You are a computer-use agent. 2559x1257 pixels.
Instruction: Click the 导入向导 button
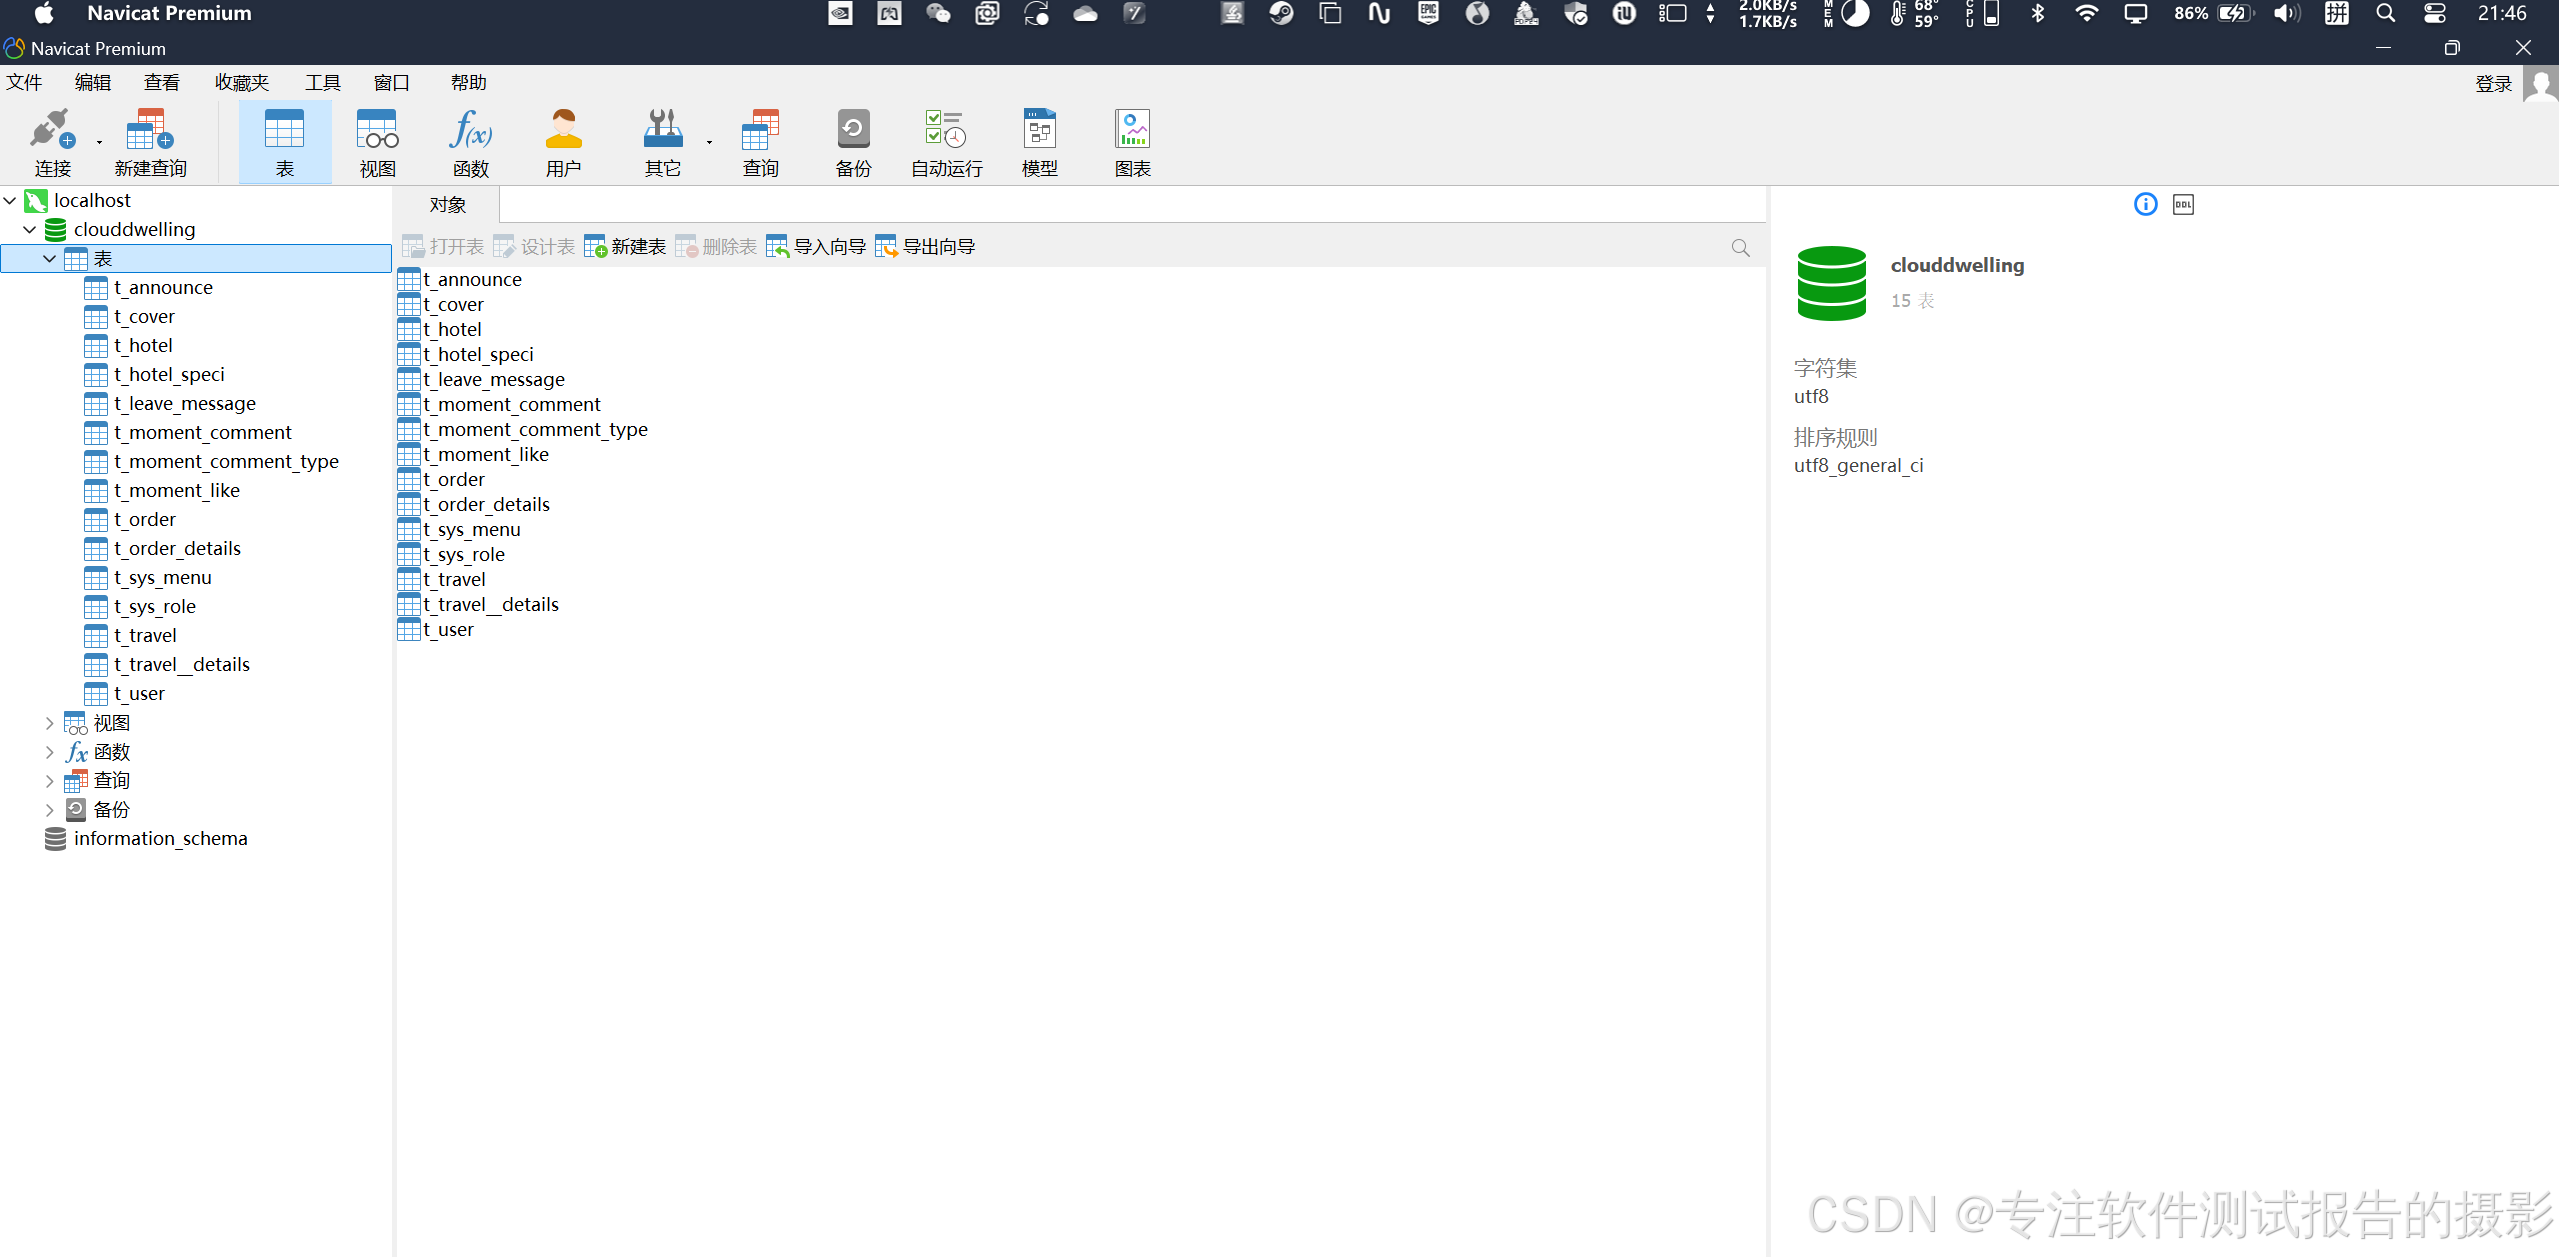point(816,247)
